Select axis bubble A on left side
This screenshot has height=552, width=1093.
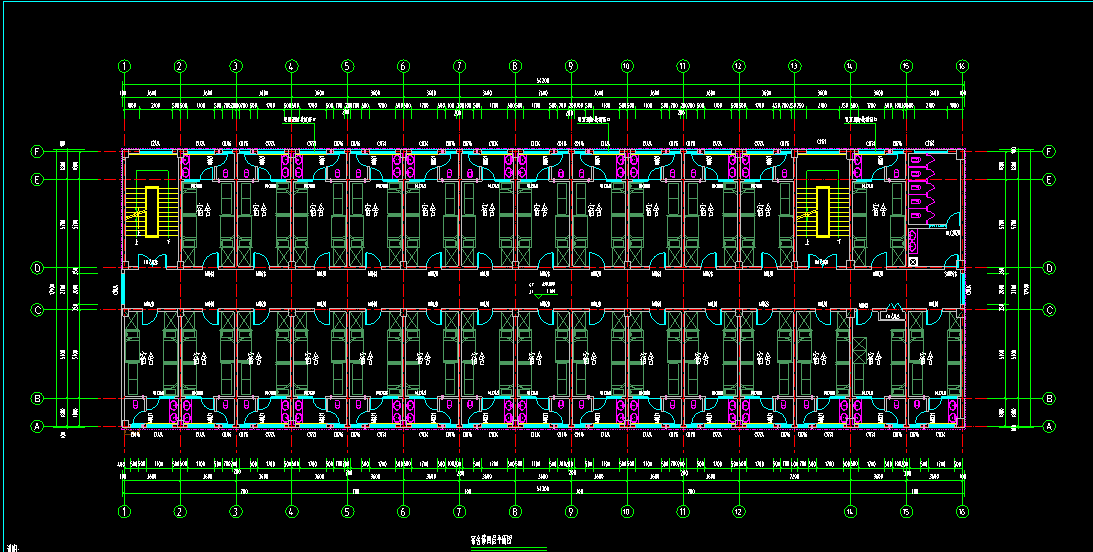[x=37, y=426]
